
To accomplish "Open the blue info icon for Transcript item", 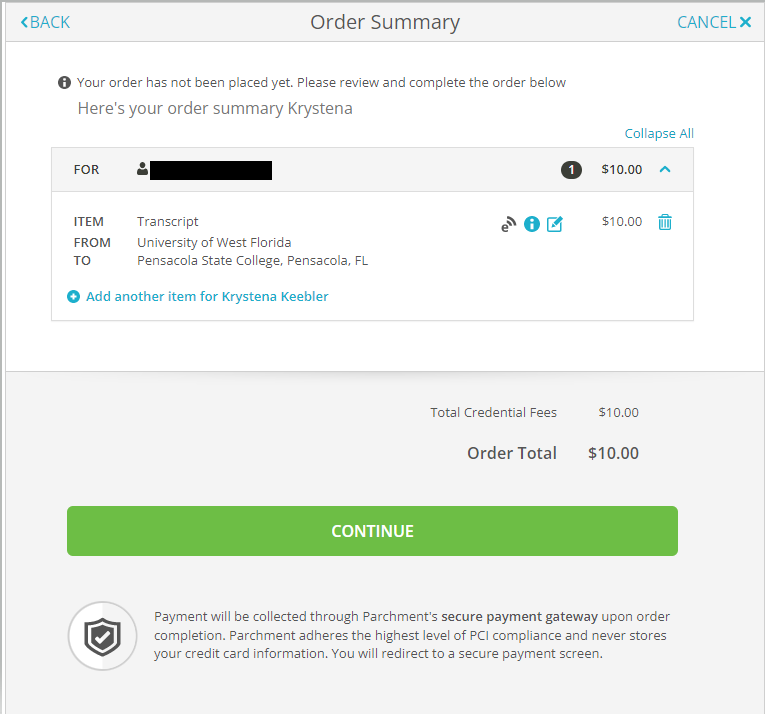I will click(x=532, y=224).
